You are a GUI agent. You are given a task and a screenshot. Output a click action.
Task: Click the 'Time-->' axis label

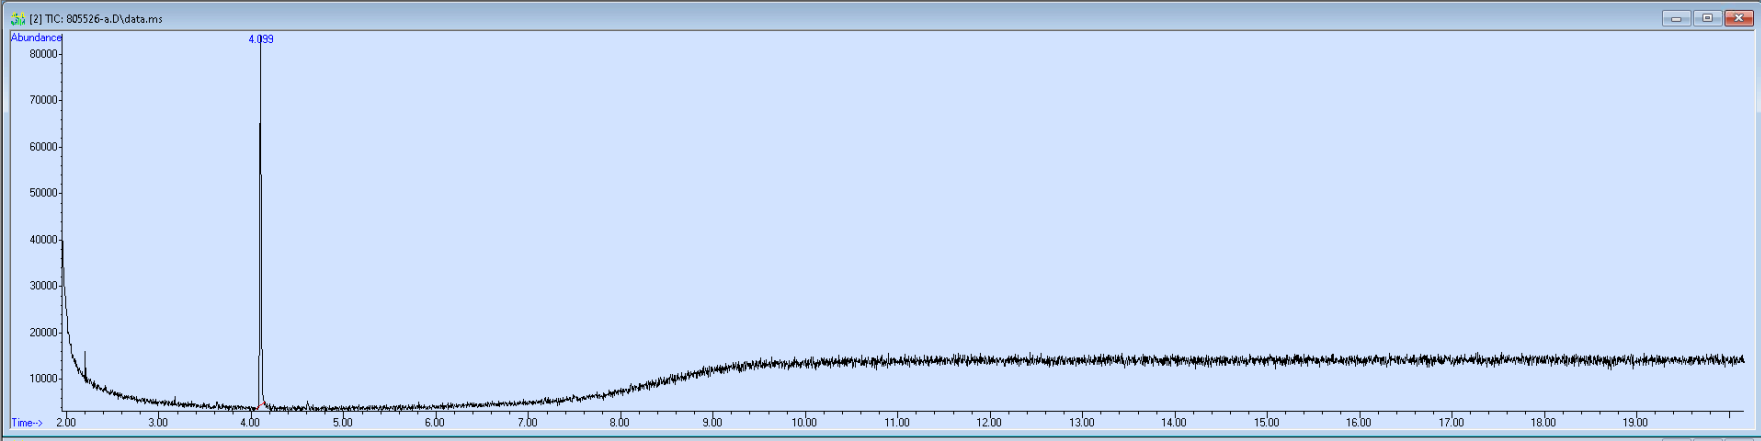pos(27,423)
